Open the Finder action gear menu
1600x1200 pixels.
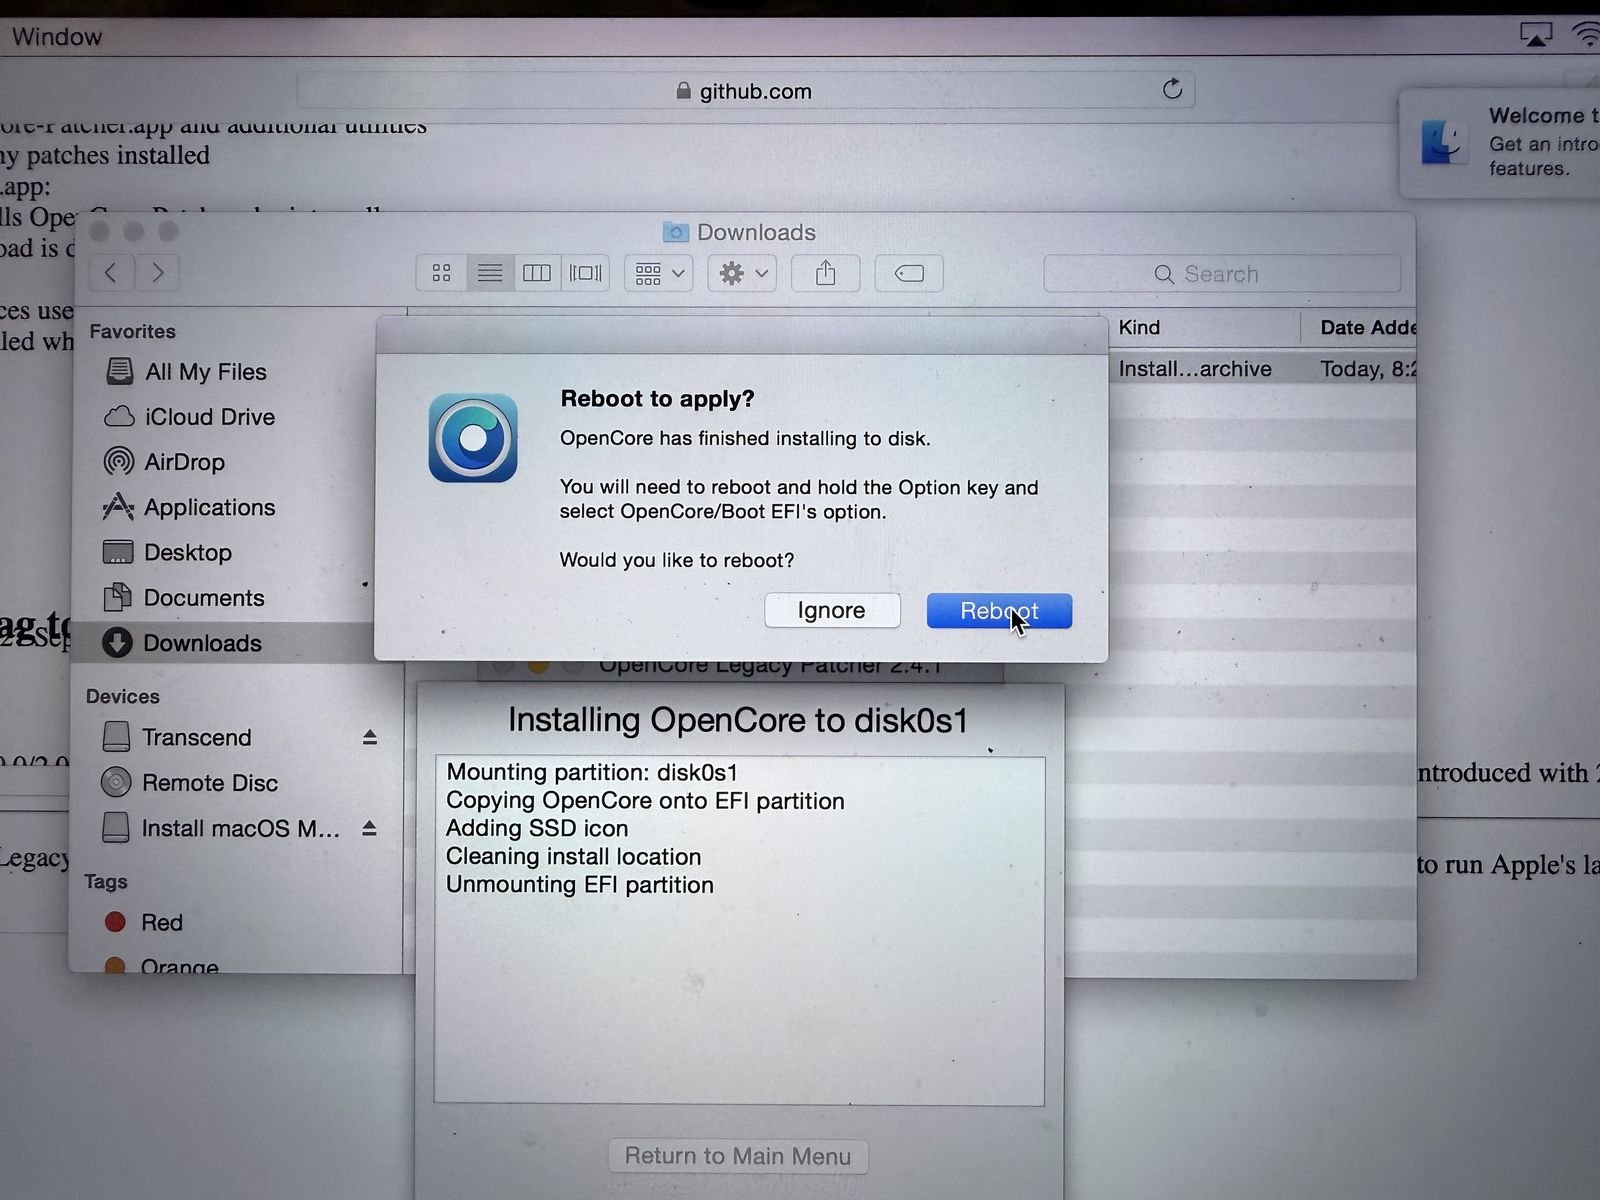(x=742, y=273)
